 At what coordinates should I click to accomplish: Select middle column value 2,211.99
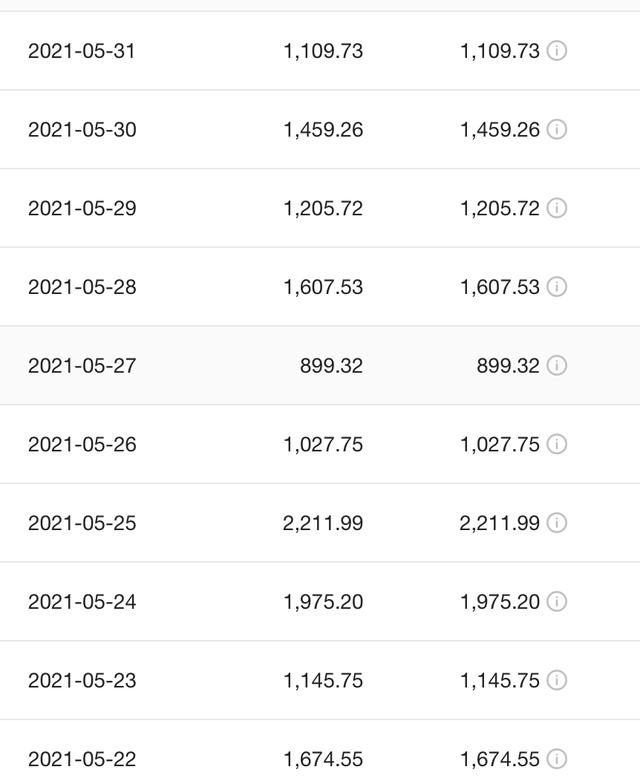pyautogui.click(x=323, y=524)
